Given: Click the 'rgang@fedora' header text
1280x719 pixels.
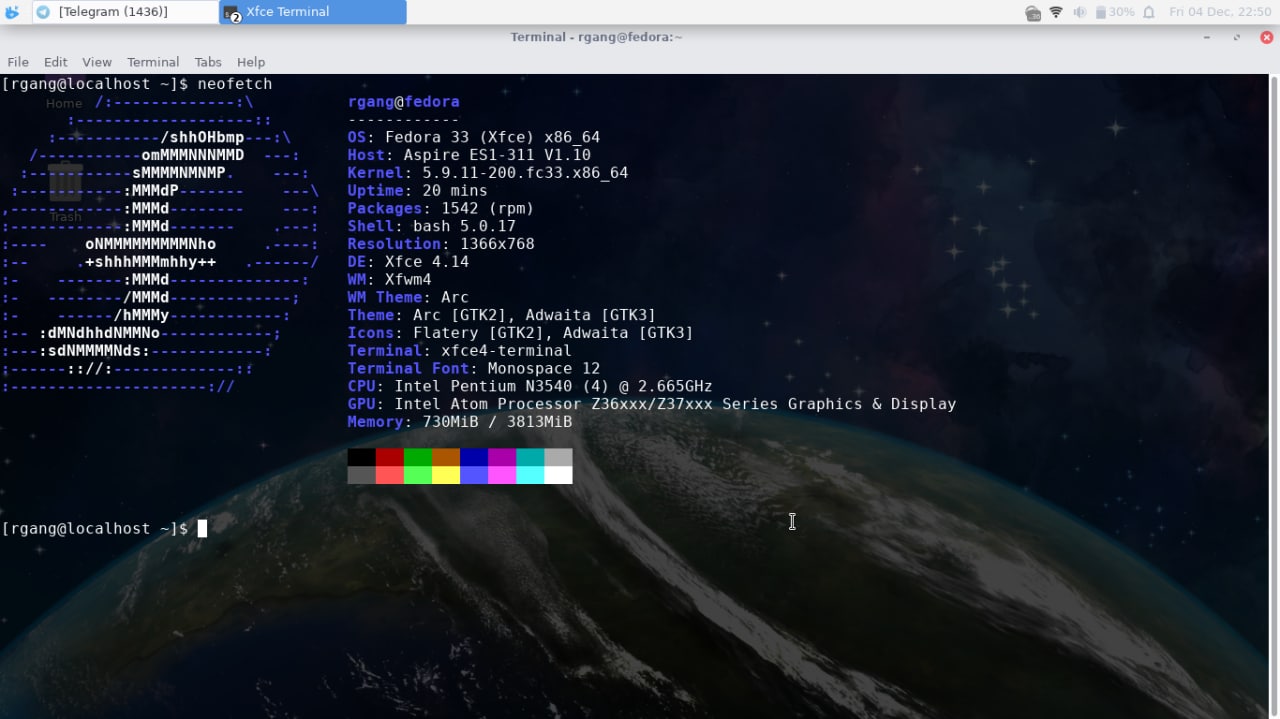Looking at the screenshot, I should [404, 102].
